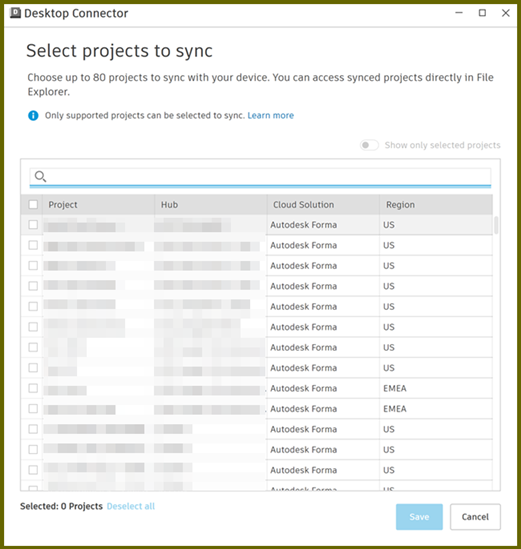Sort by the Hub column header
Image resolution: width=521 pixels, height=549 pixels.
click(x=211, y=204)
